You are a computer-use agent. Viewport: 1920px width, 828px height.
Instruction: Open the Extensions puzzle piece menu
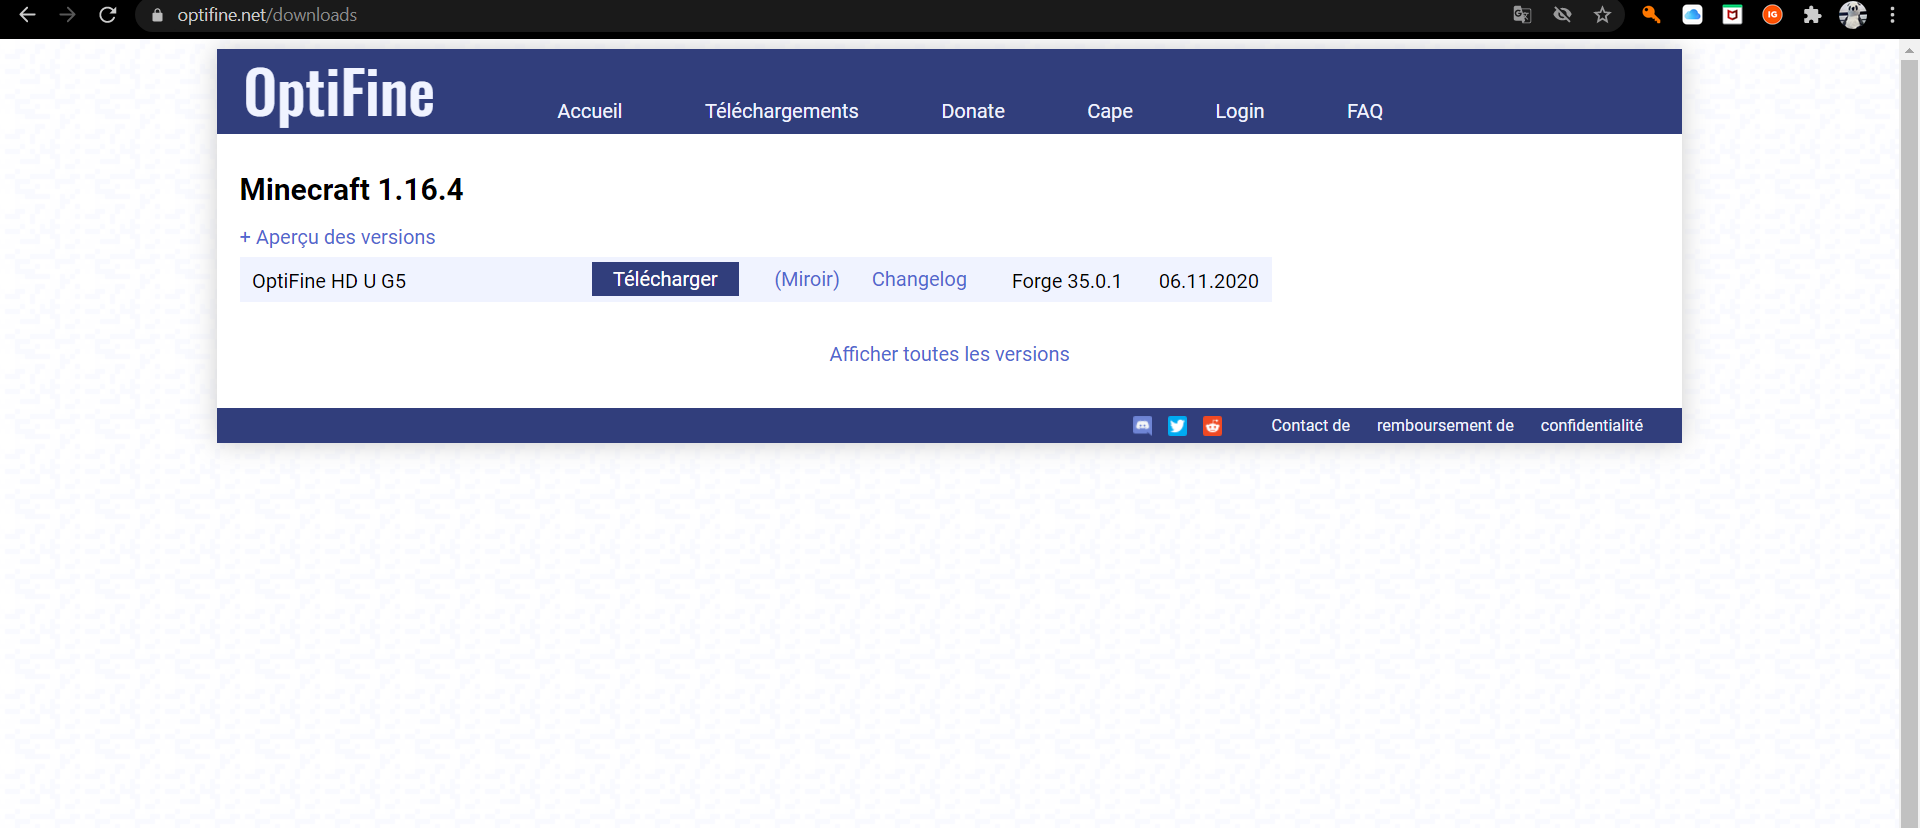click(1812, 15)
